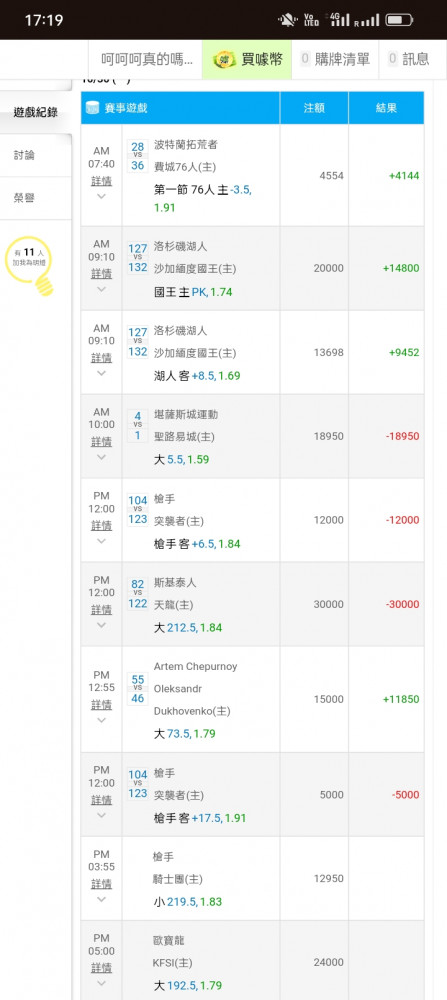Screen dimensions: 447x1000
Task: Click 詳情 link for 05:00 歐寶龍 game
Action: pos(101,967)
